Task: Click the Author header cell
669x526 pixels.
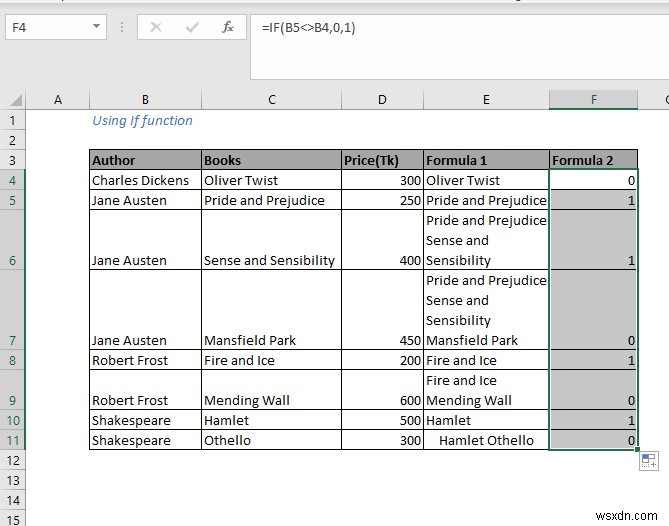Action: (x=145, y=160)
